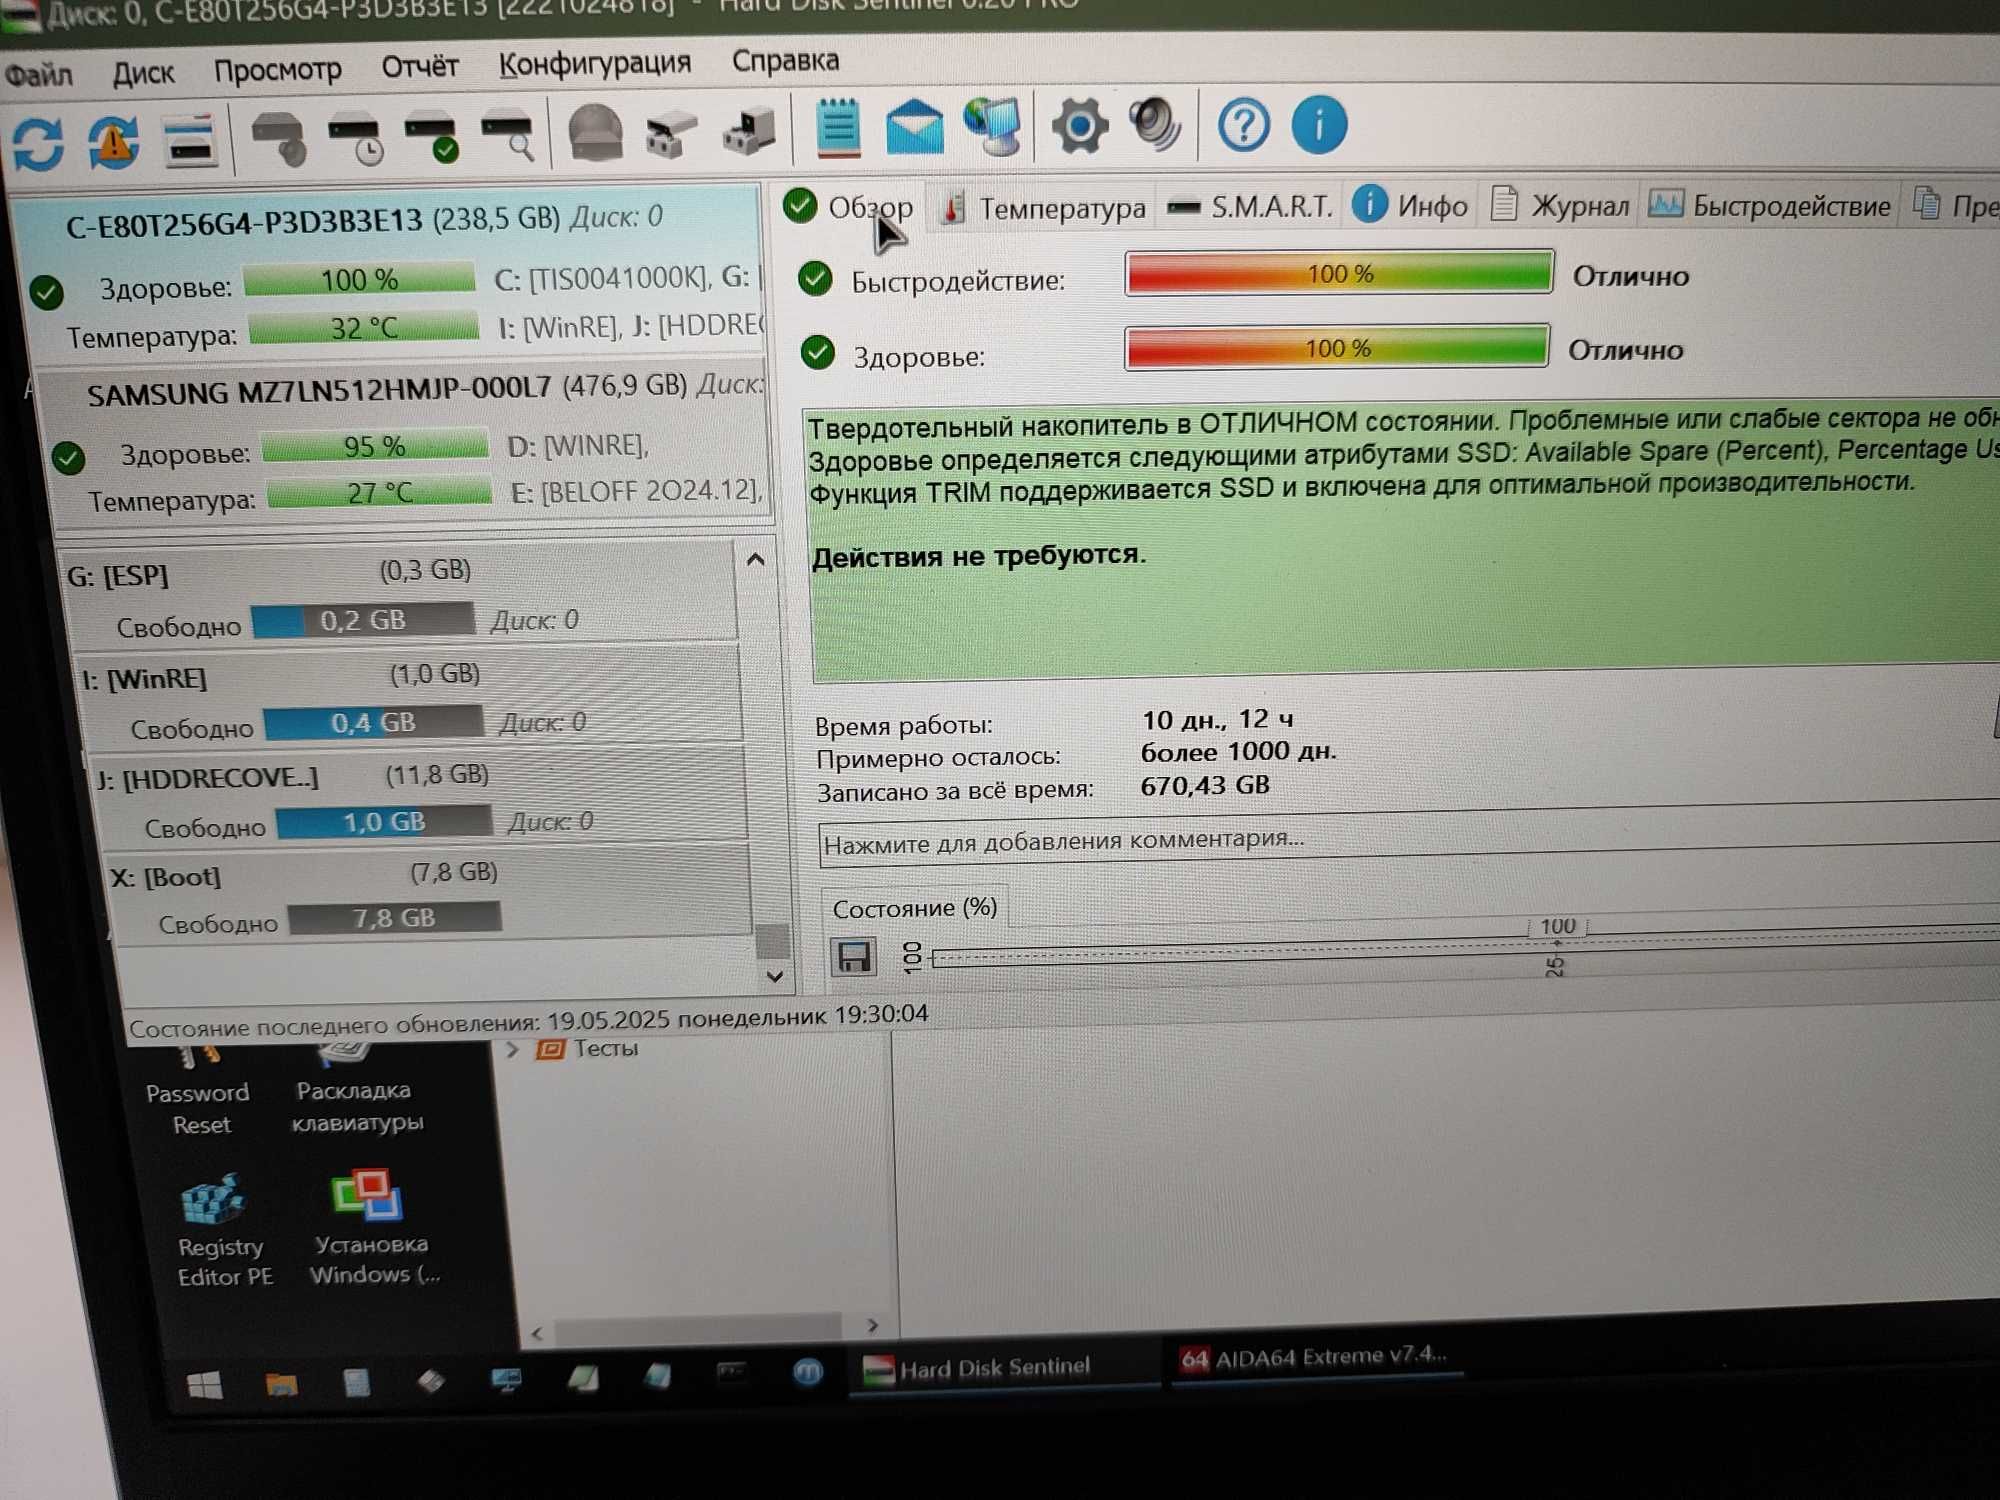Click the envelope e-mail toolbar icon

coord(914,128)
